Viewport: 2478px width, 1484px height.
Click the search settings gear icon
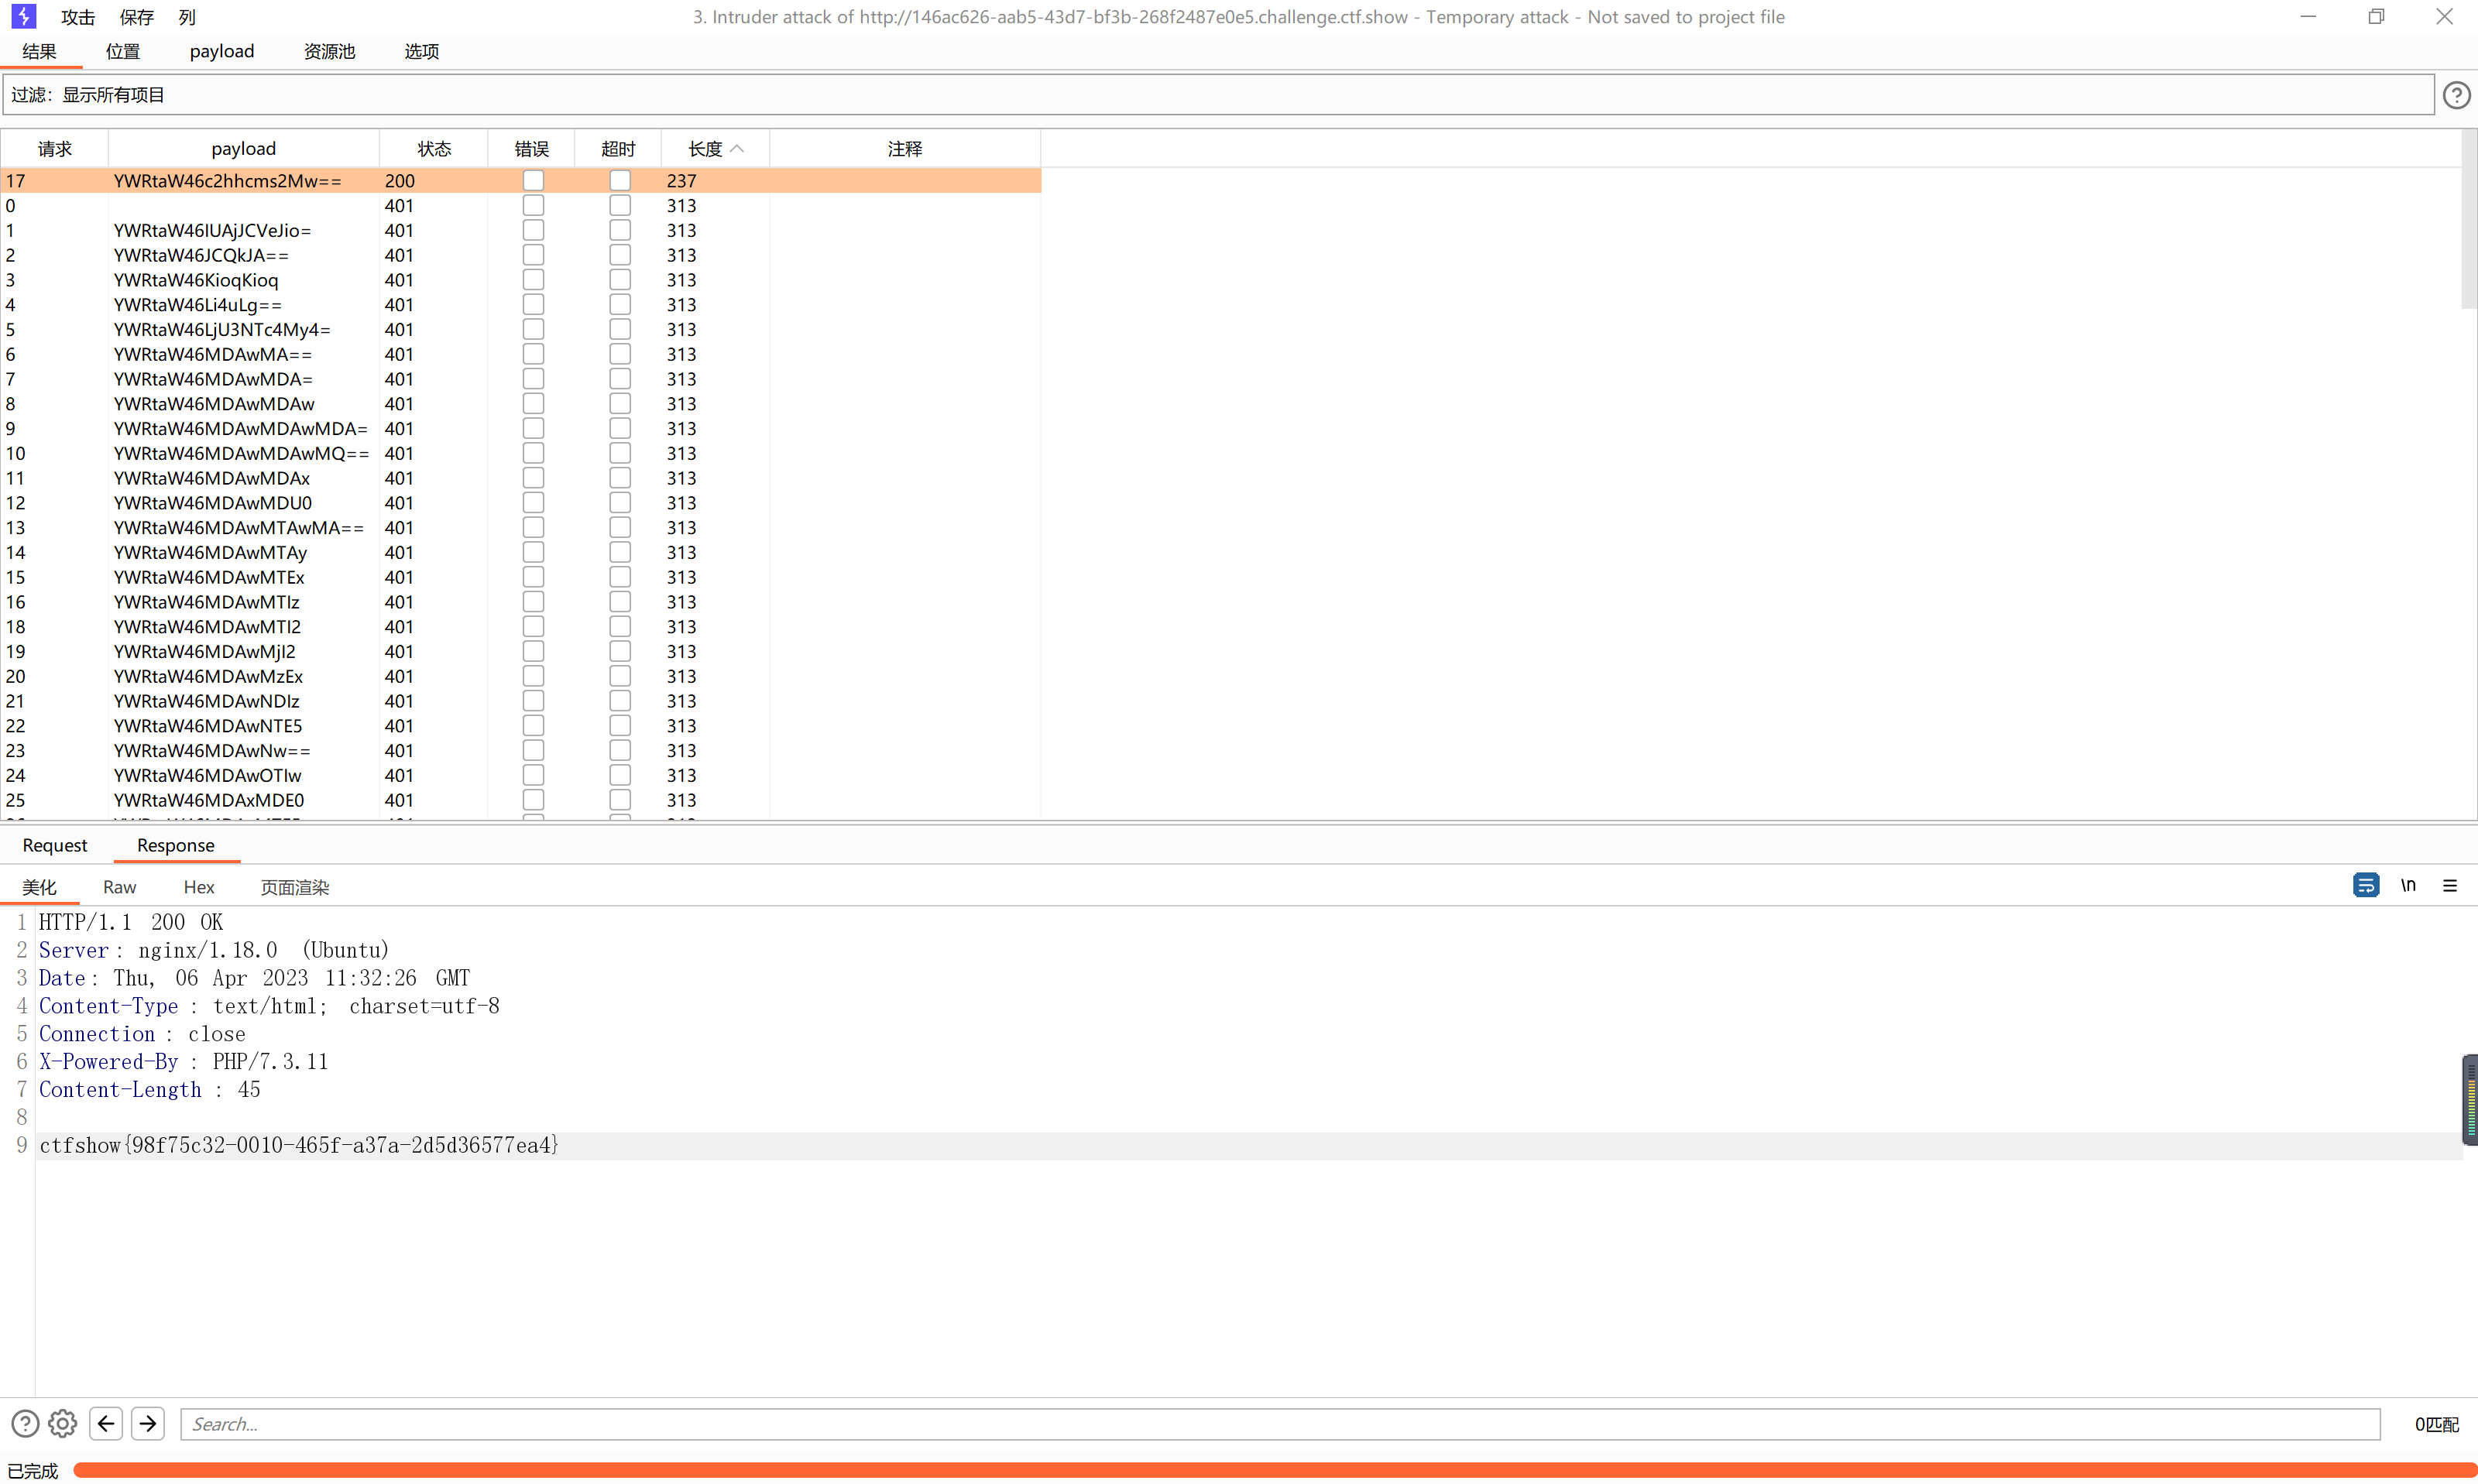click(62, 1423)
